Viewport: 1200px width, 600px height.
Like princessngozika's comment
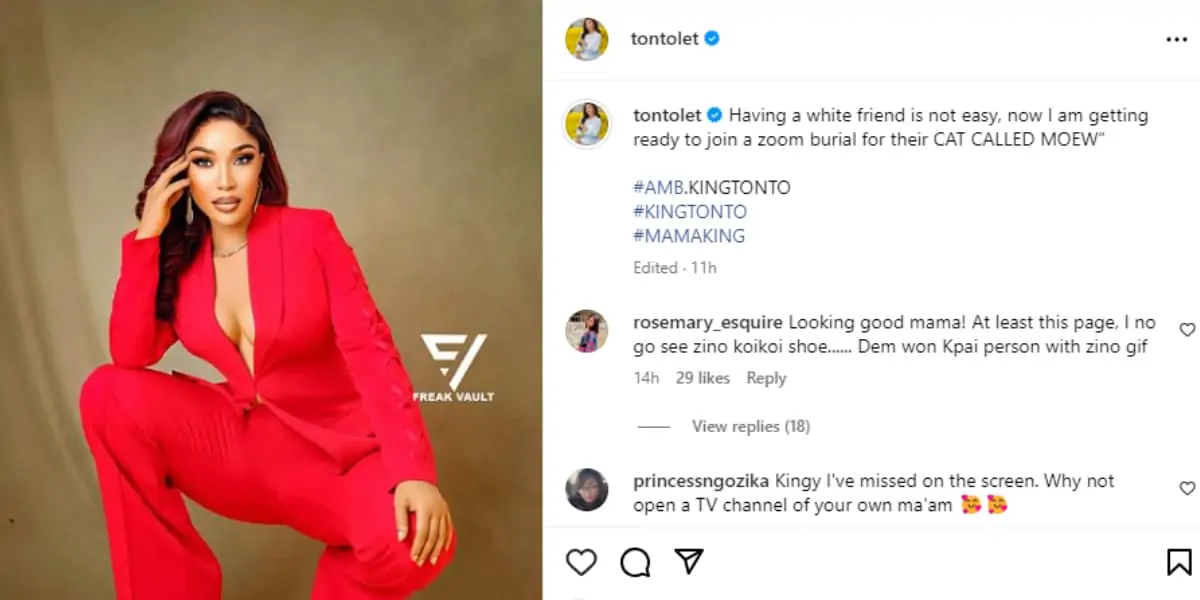[x=1187, y=488]
